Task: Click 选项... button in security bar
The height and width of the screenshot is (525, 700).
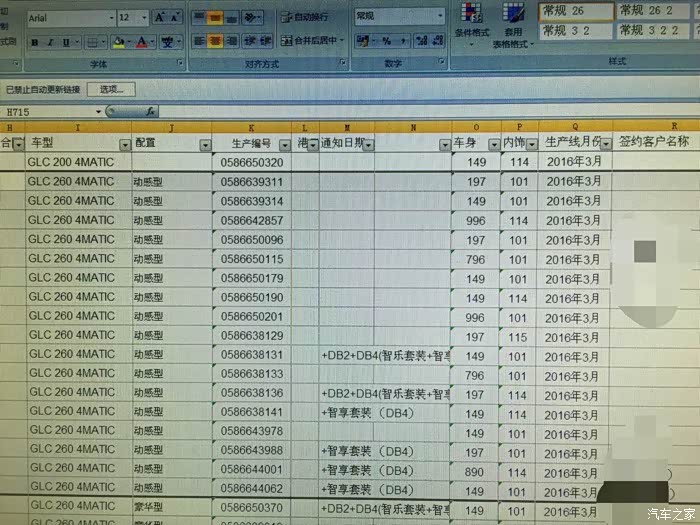Action: [111, 89]
